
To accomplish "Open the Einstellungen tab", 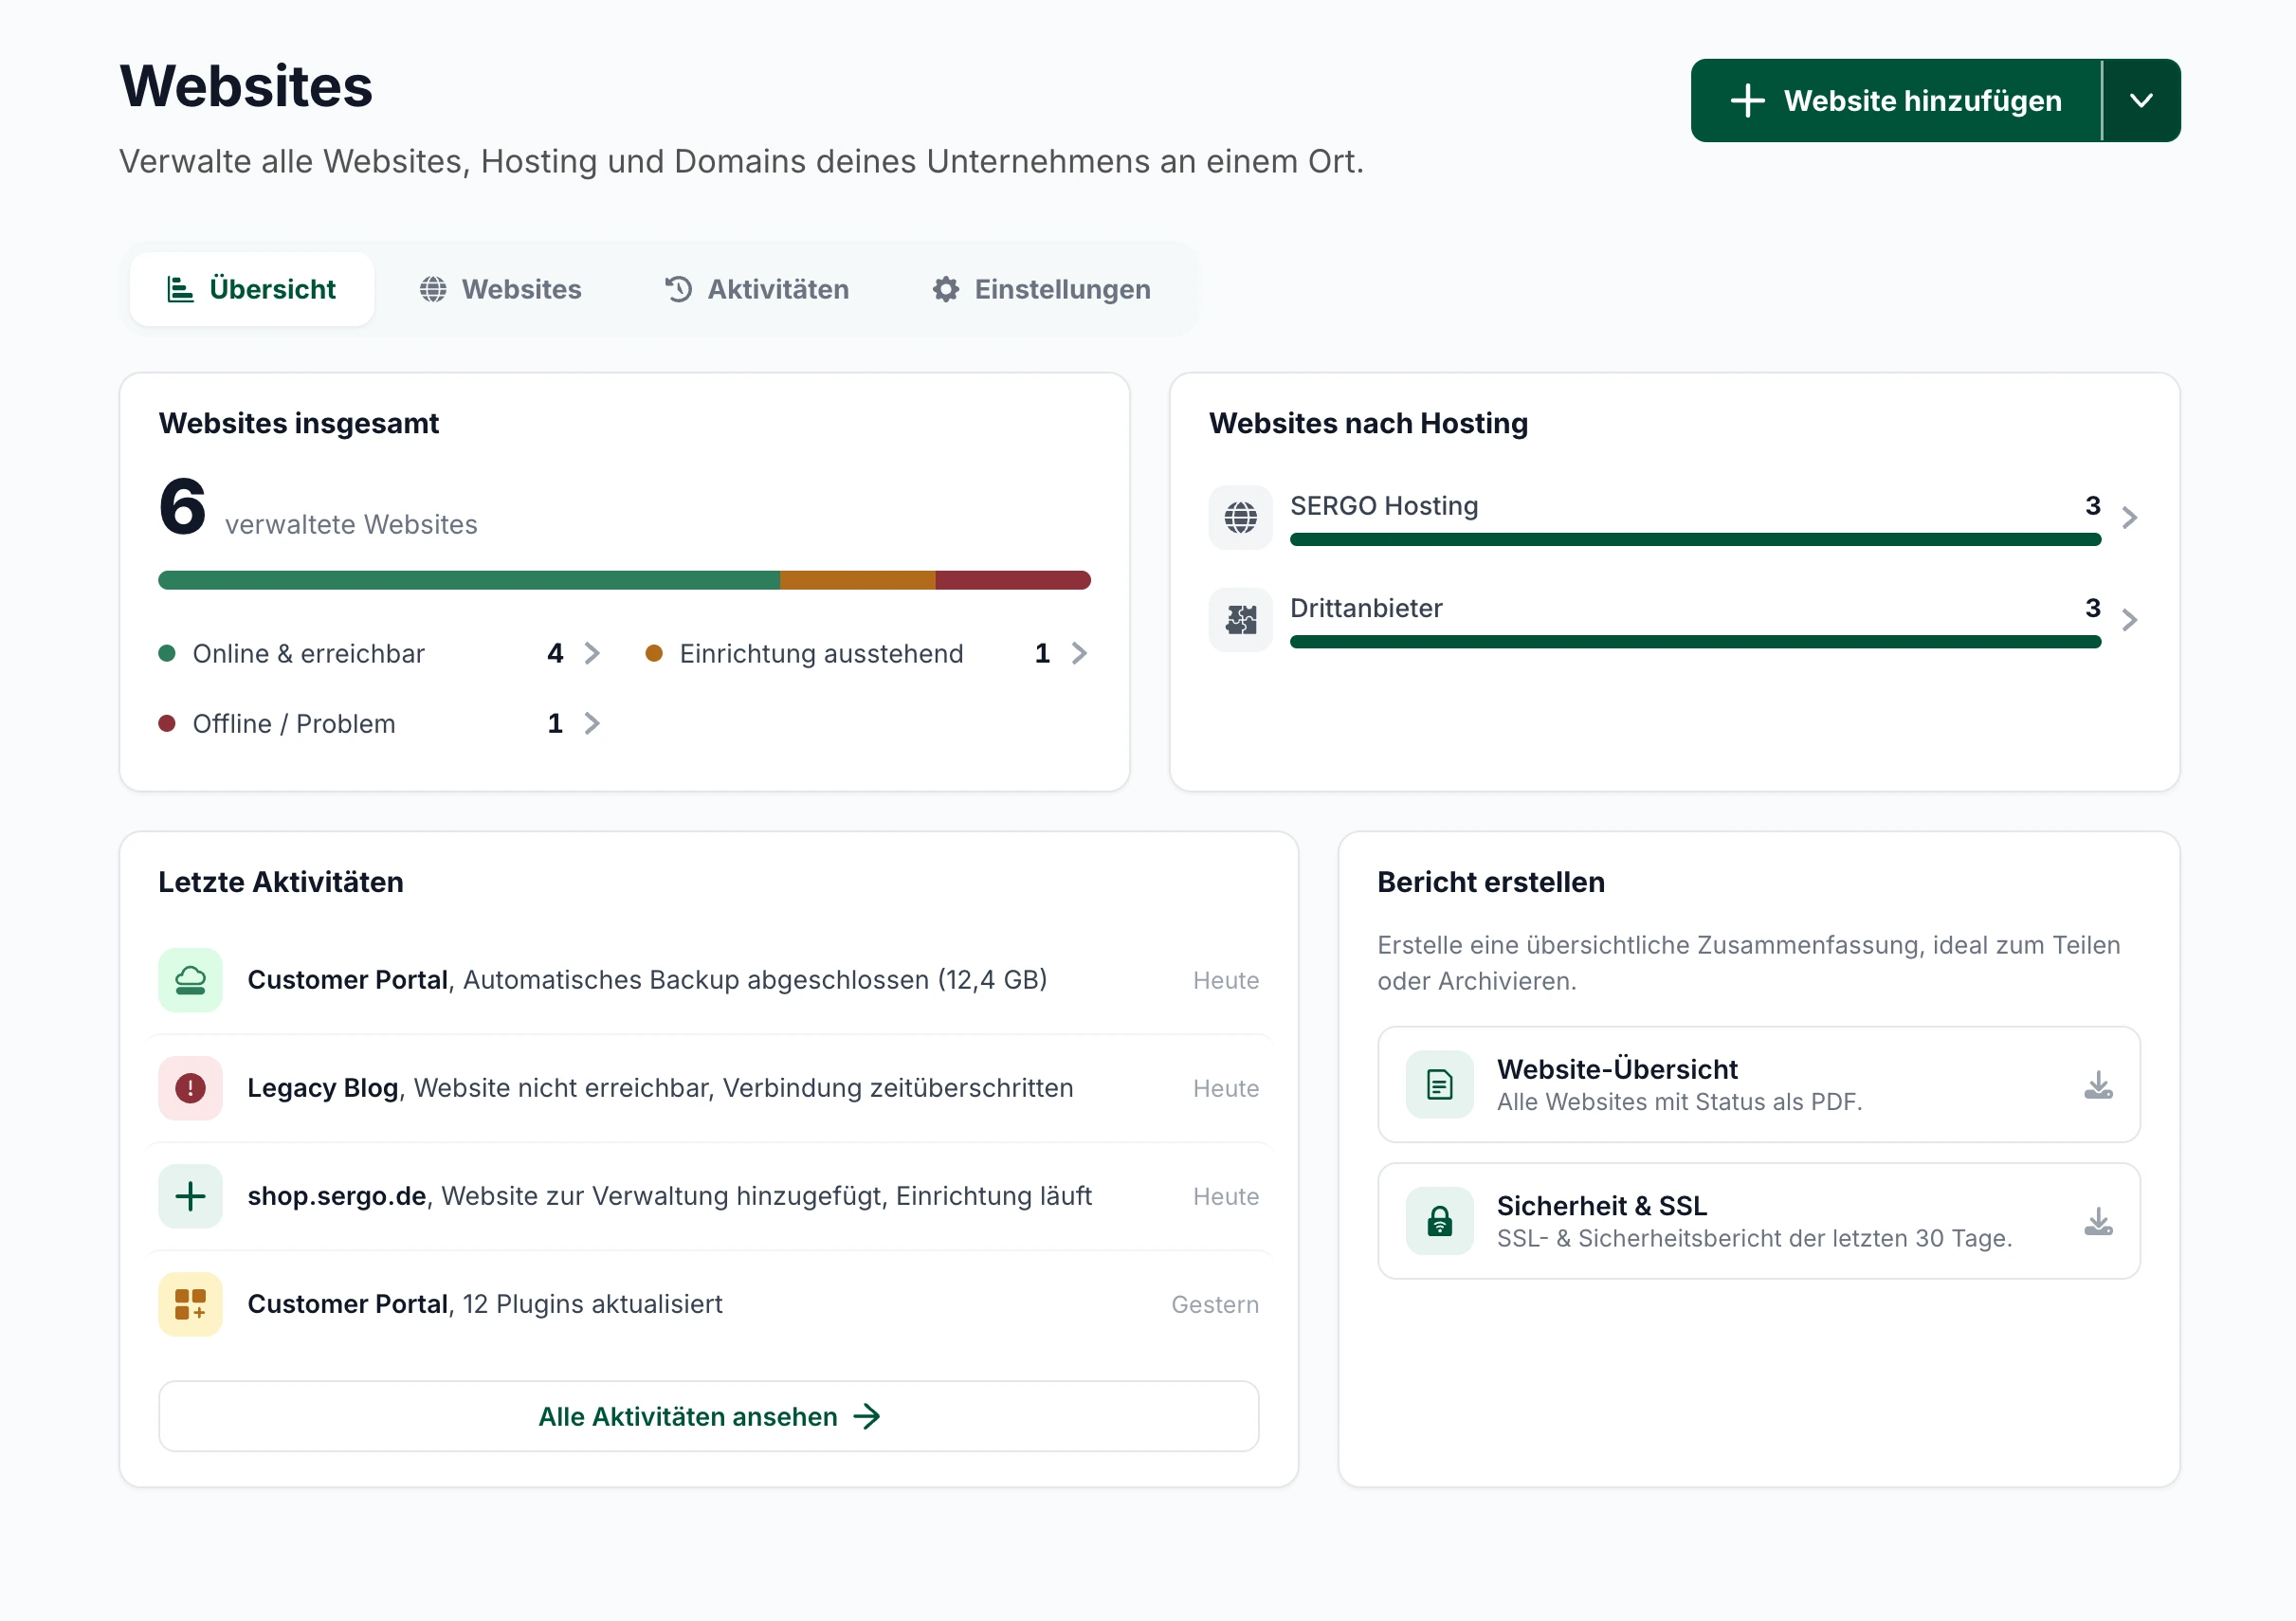I will tap(1041, 289).
